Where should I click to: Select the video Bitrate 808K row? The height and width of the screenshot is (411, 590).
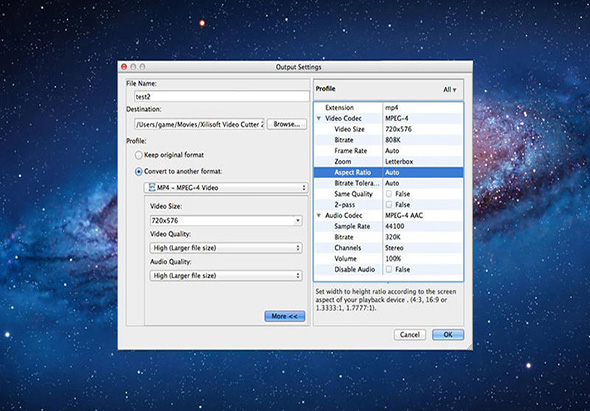388,140
